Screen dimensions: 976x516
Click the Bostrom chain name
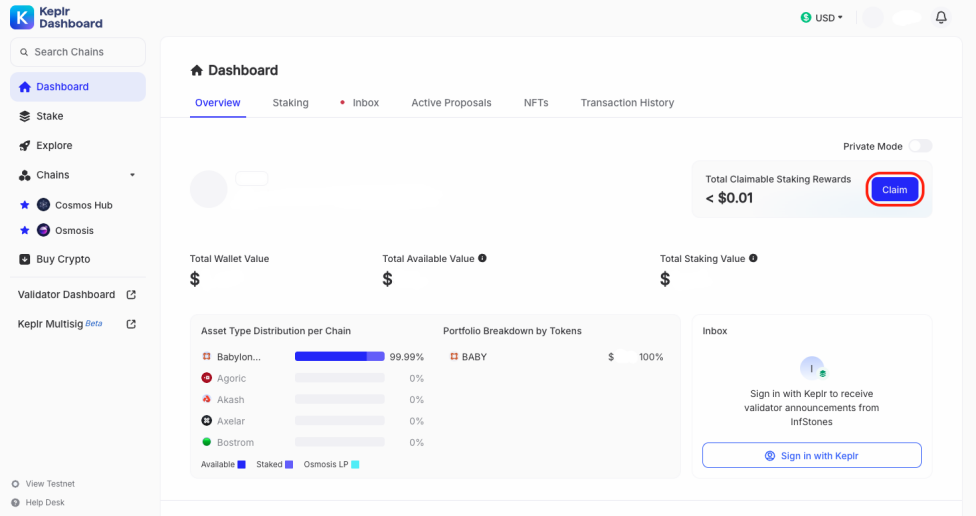tap(235, 443)
